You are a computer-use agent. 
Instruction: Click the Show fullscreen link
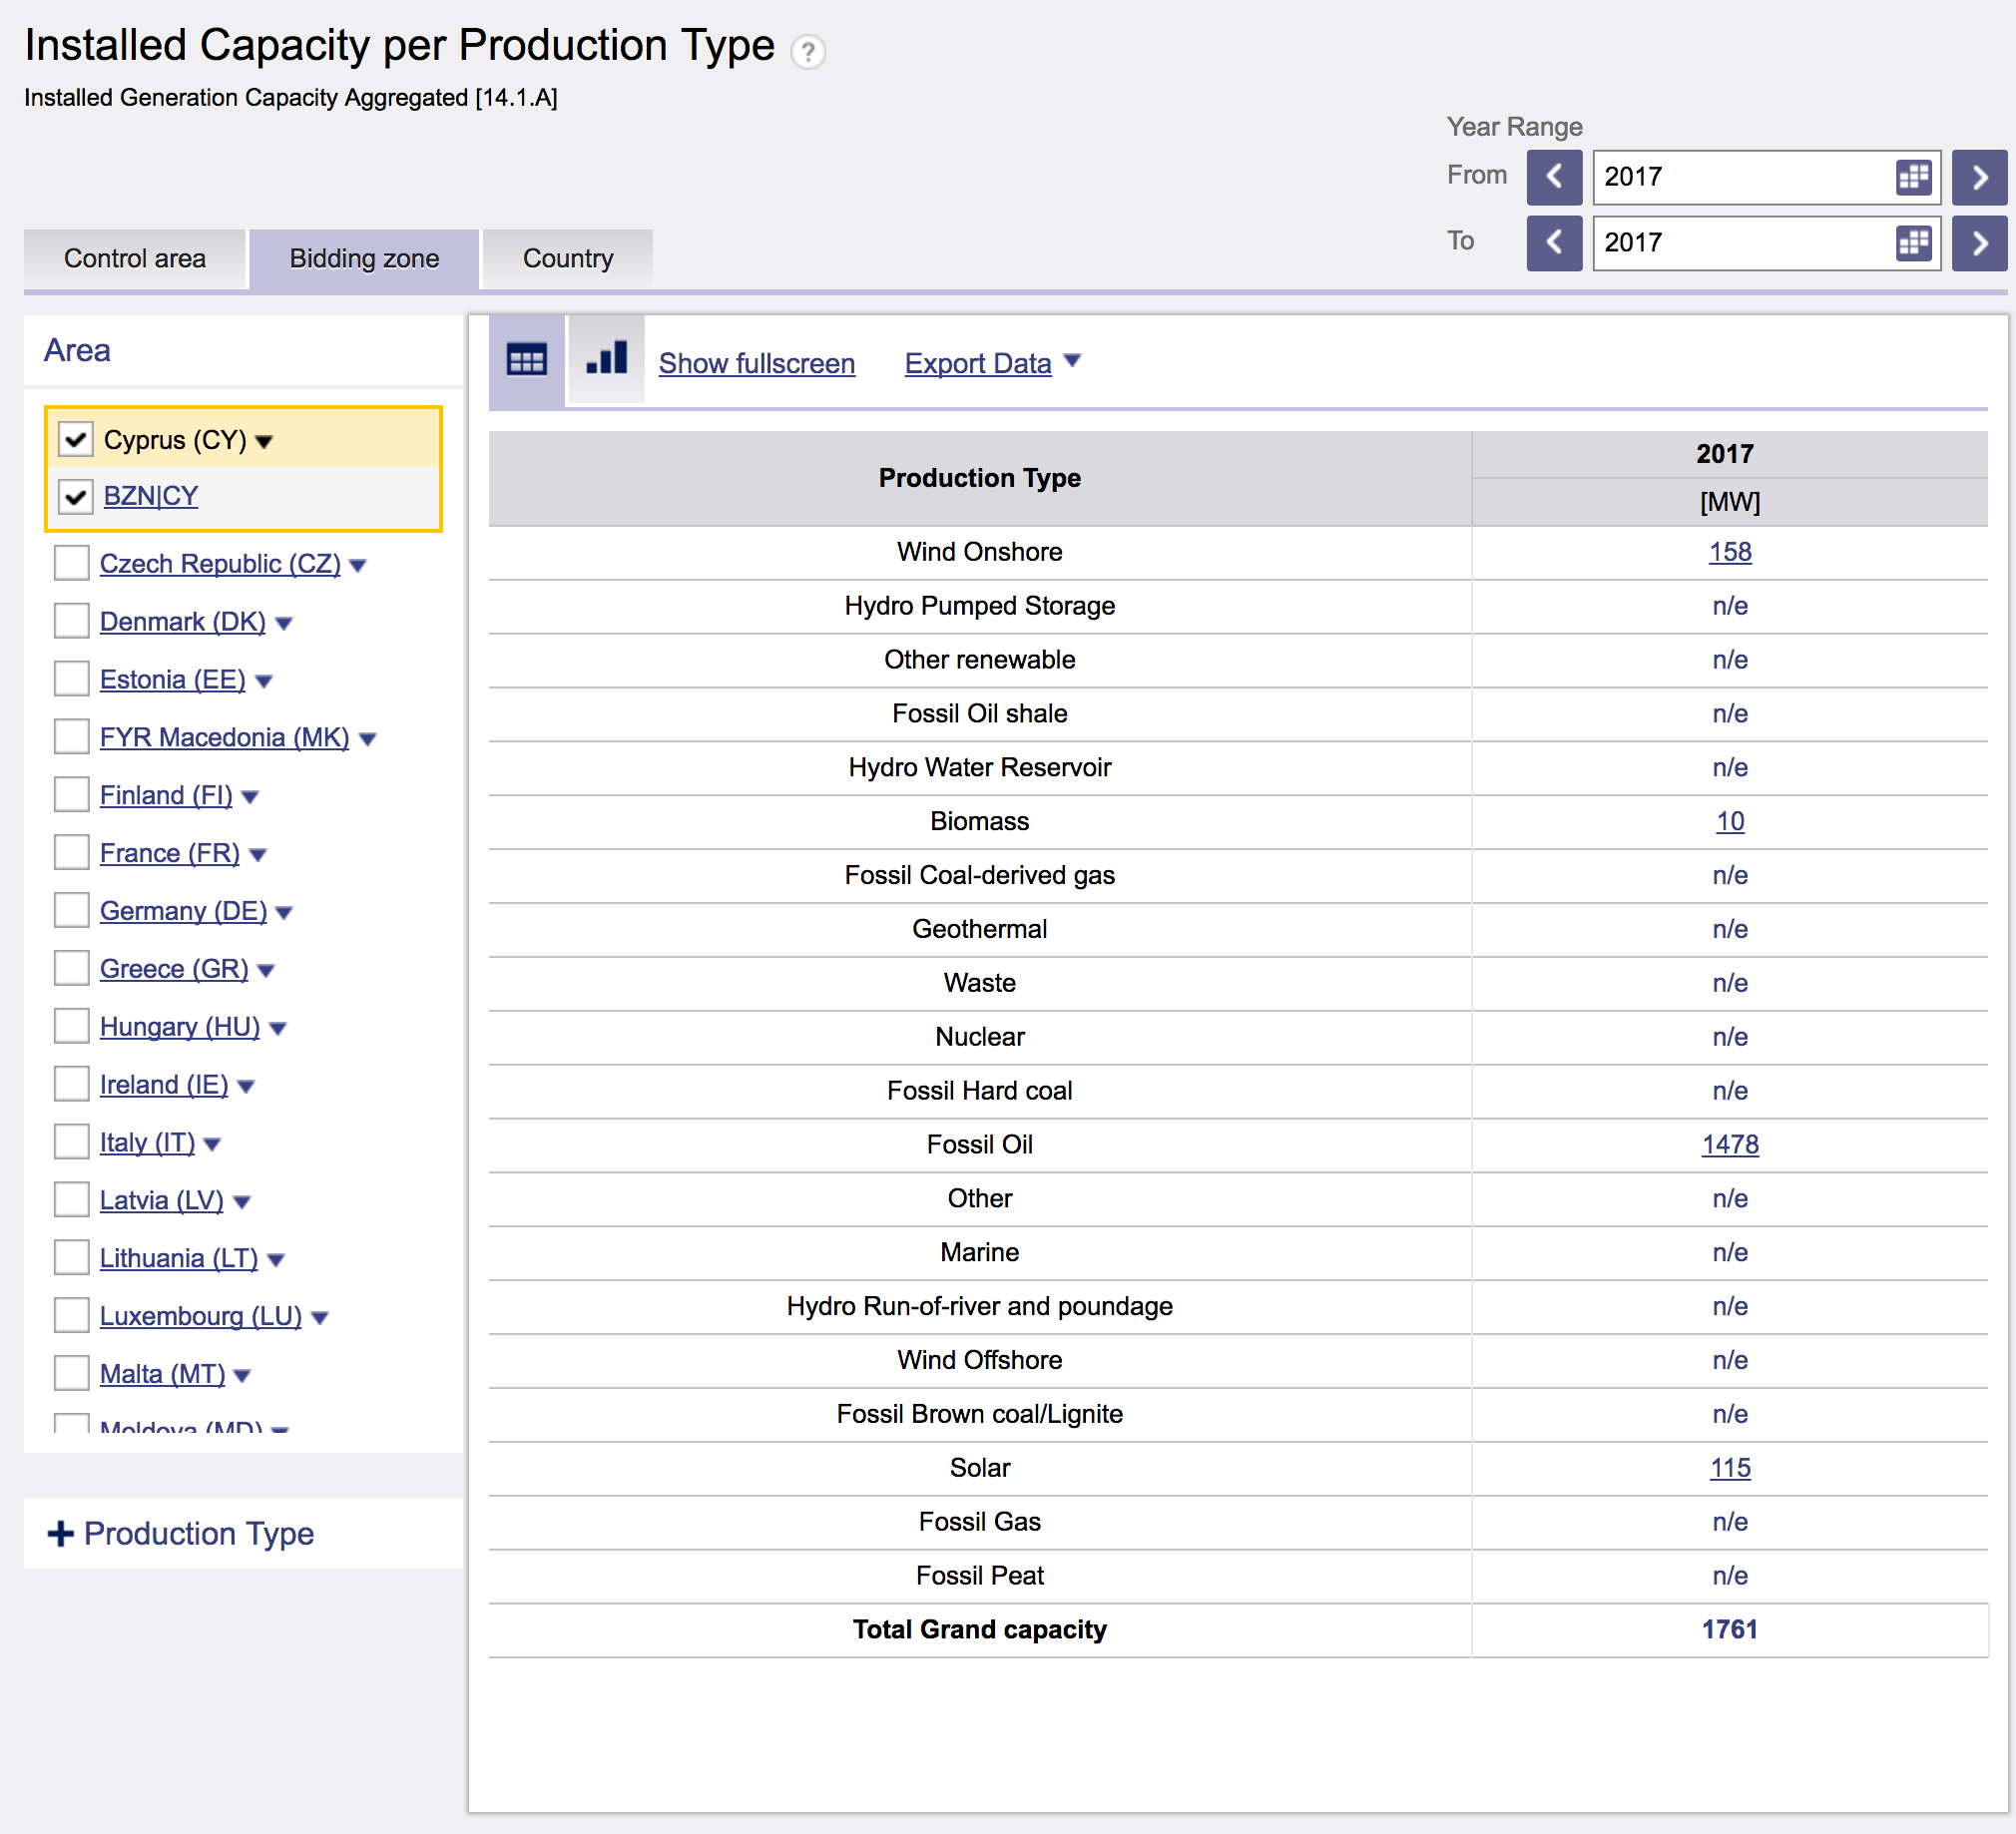[x=756, y=363]
